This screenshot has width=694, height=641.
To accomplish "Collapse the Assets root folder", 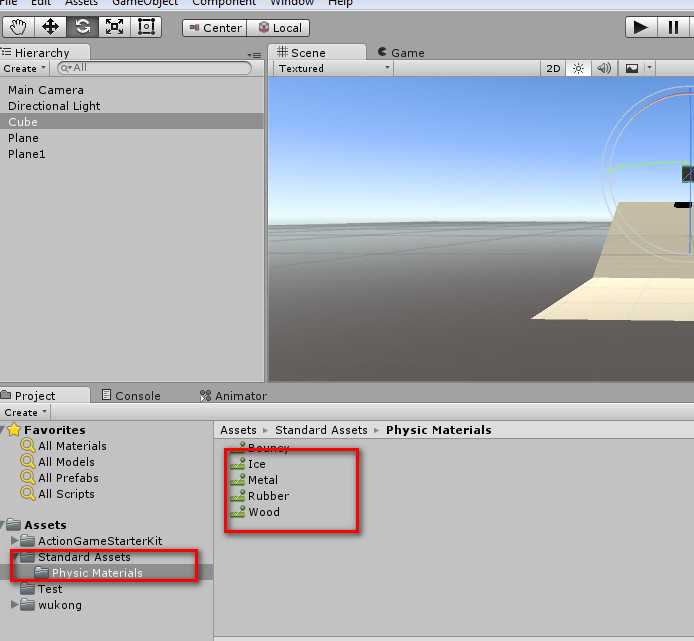I will (3, 525).
